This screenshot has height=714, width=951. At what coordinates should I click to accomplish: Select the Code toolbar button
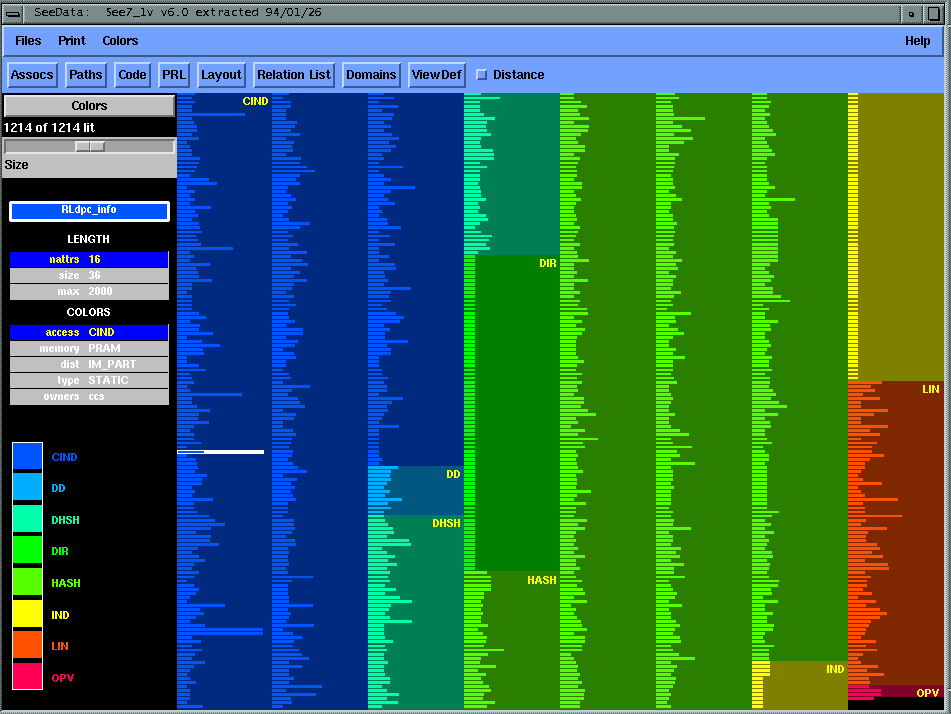(x=132, y=75)
